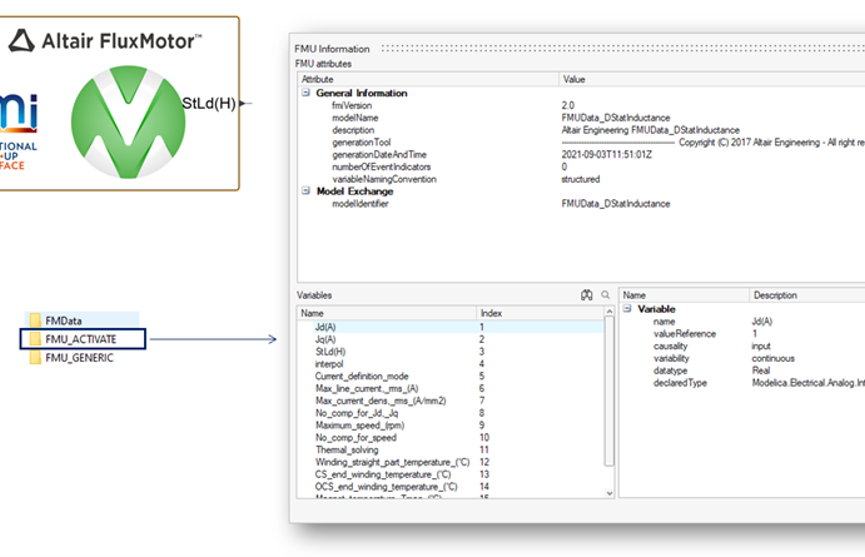The image size is (865, 557).
Task: Click the input causality value
Action: (761, 346)
